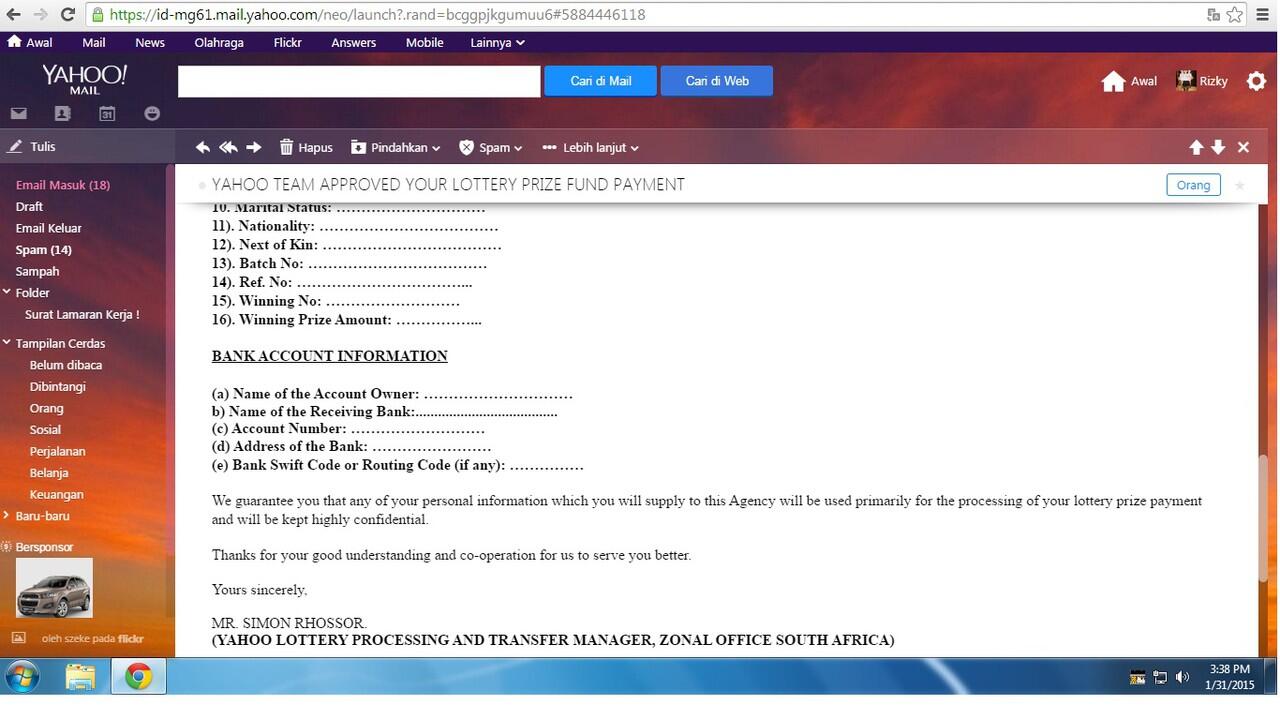Collapse the Tampilan Cerdas section
The image size is (1280, 720).
[x=6, y=343]
